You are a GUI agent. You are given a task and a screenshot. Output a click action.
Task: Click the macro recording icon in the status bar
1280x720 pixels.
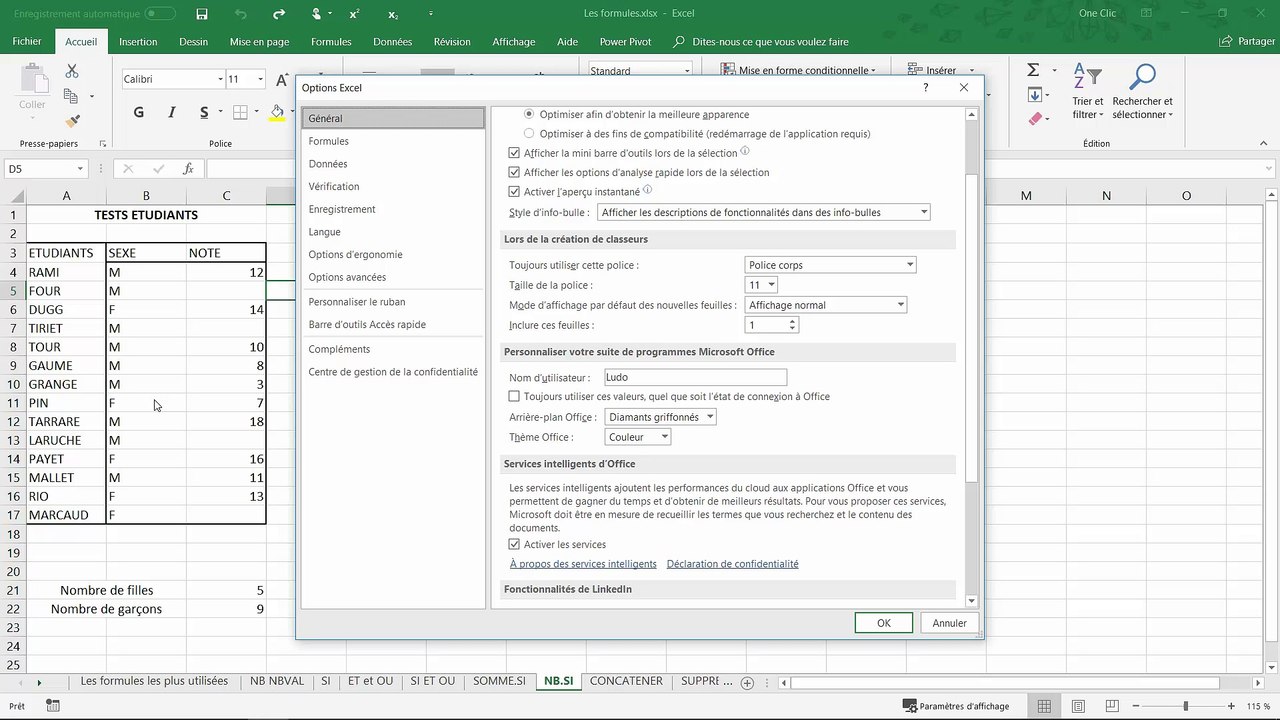tap(52, 706)
